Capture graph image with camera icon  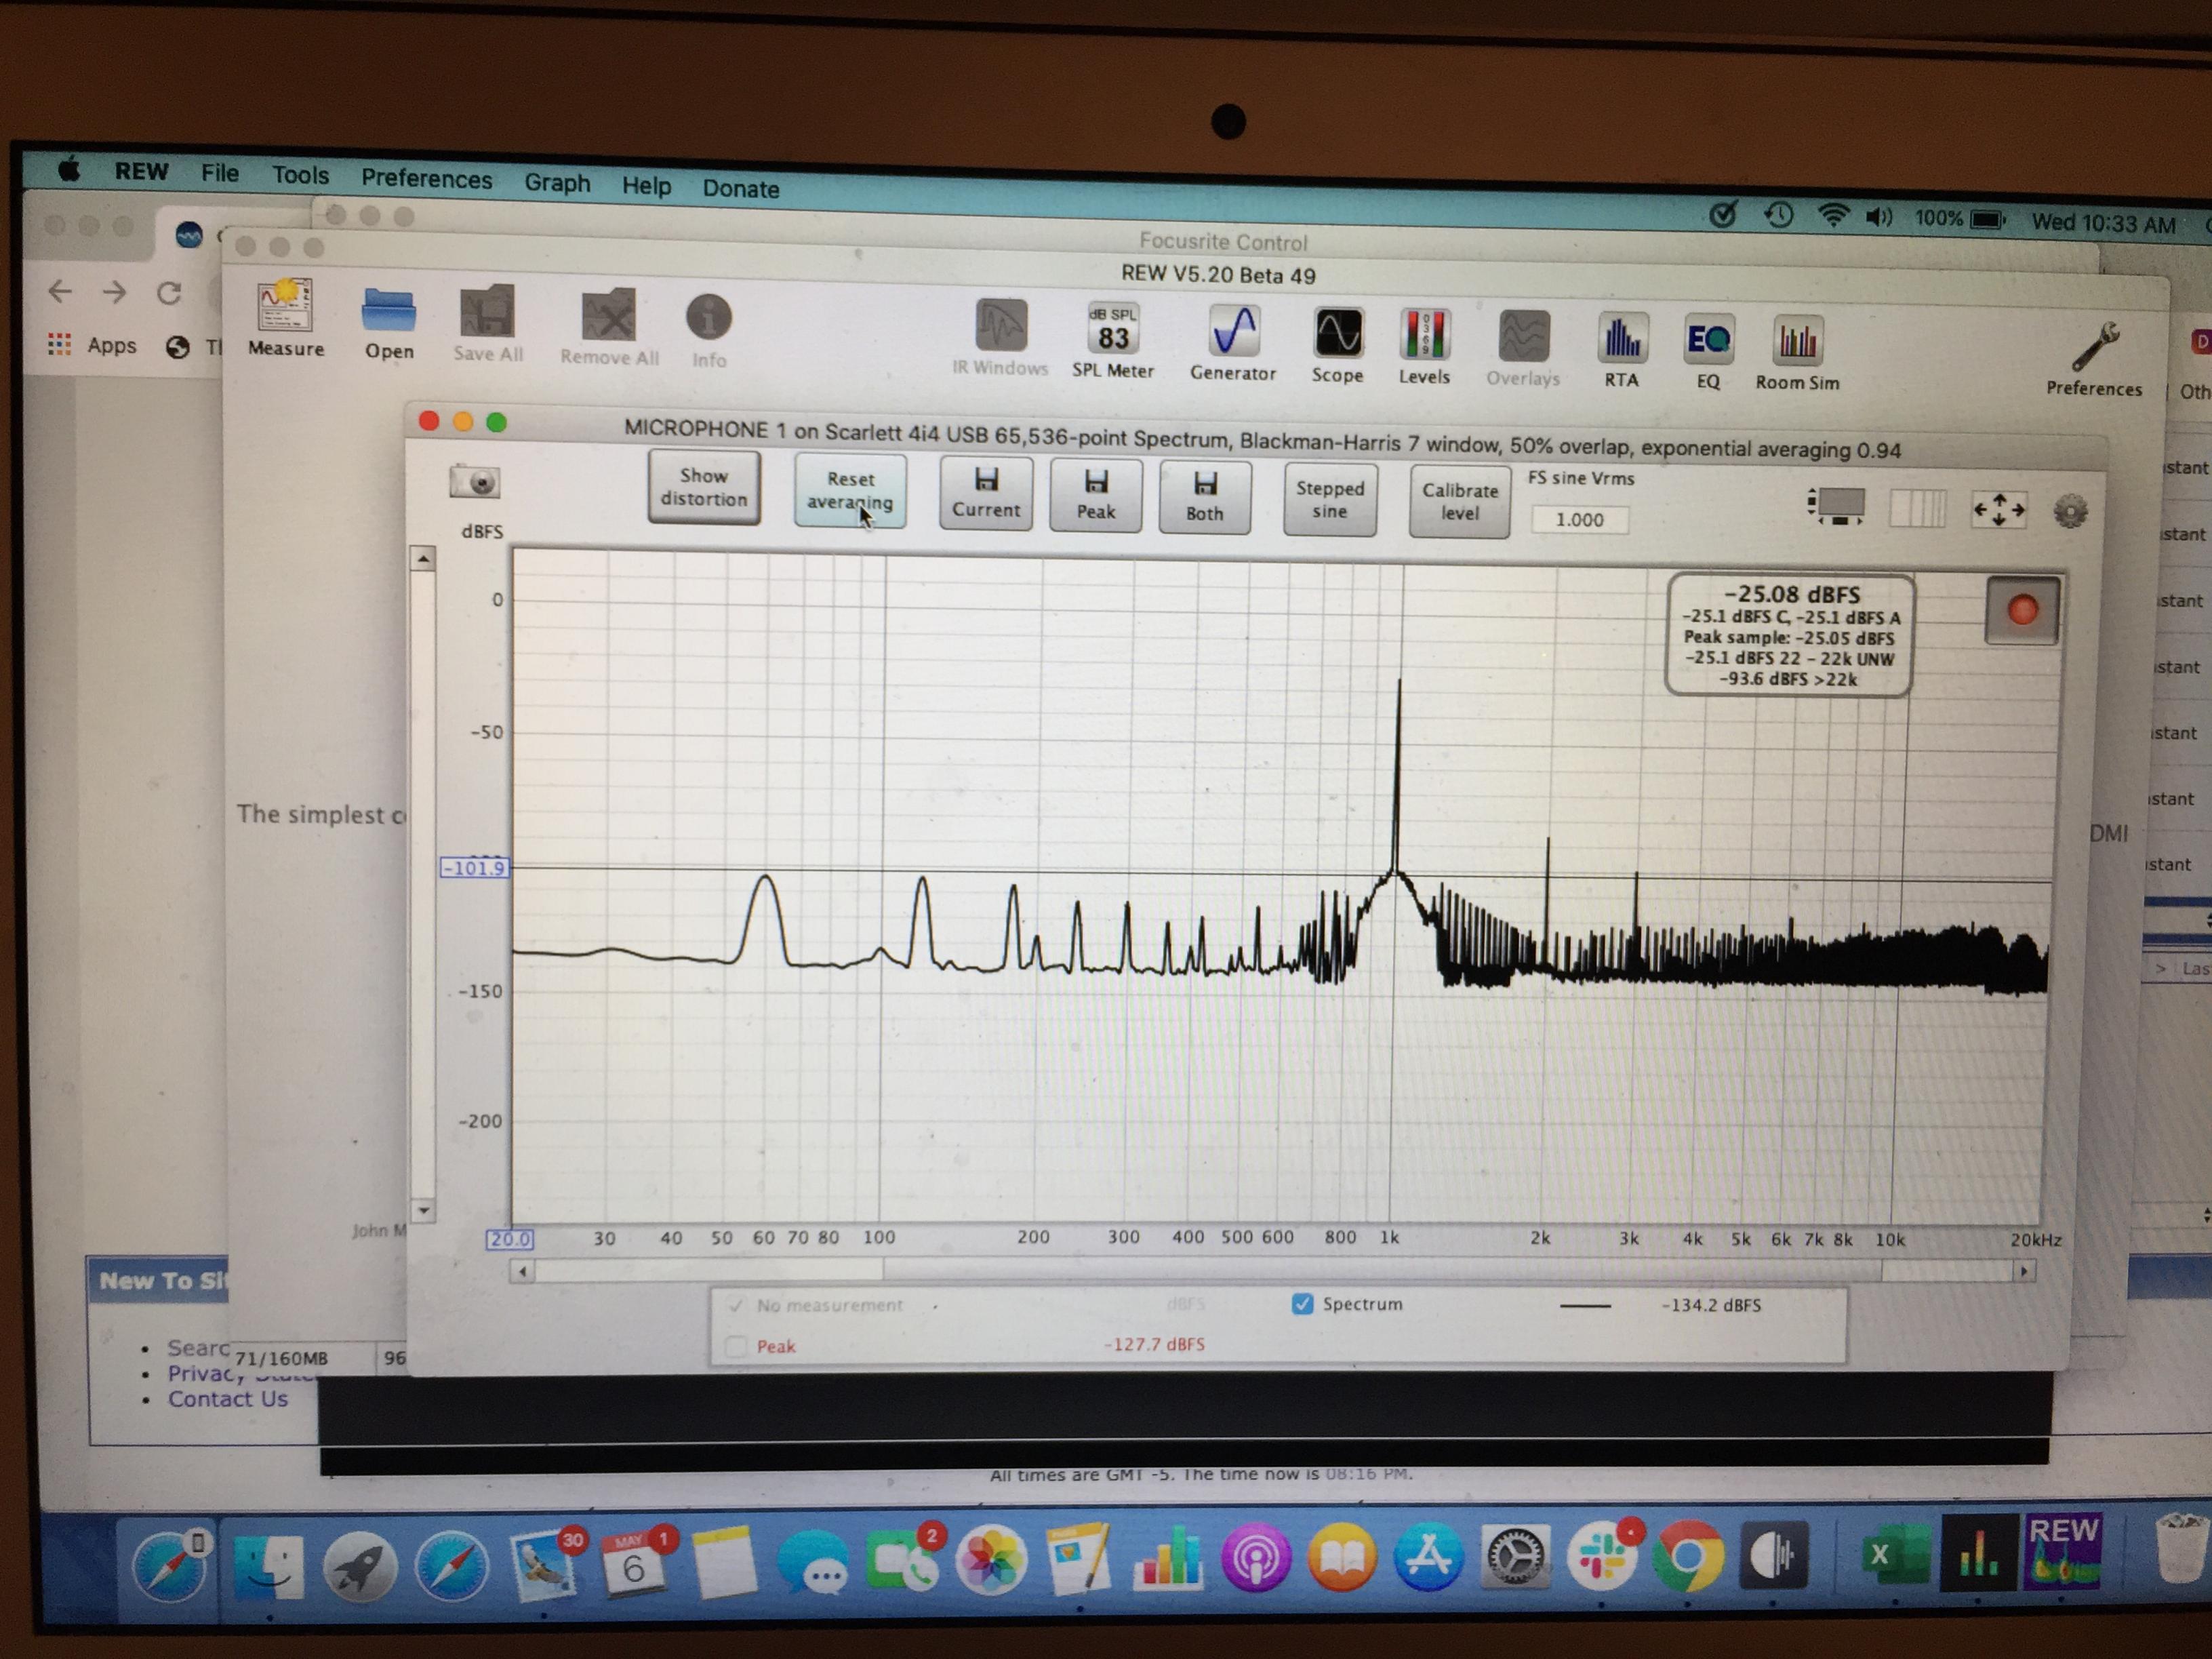(475, 482)
